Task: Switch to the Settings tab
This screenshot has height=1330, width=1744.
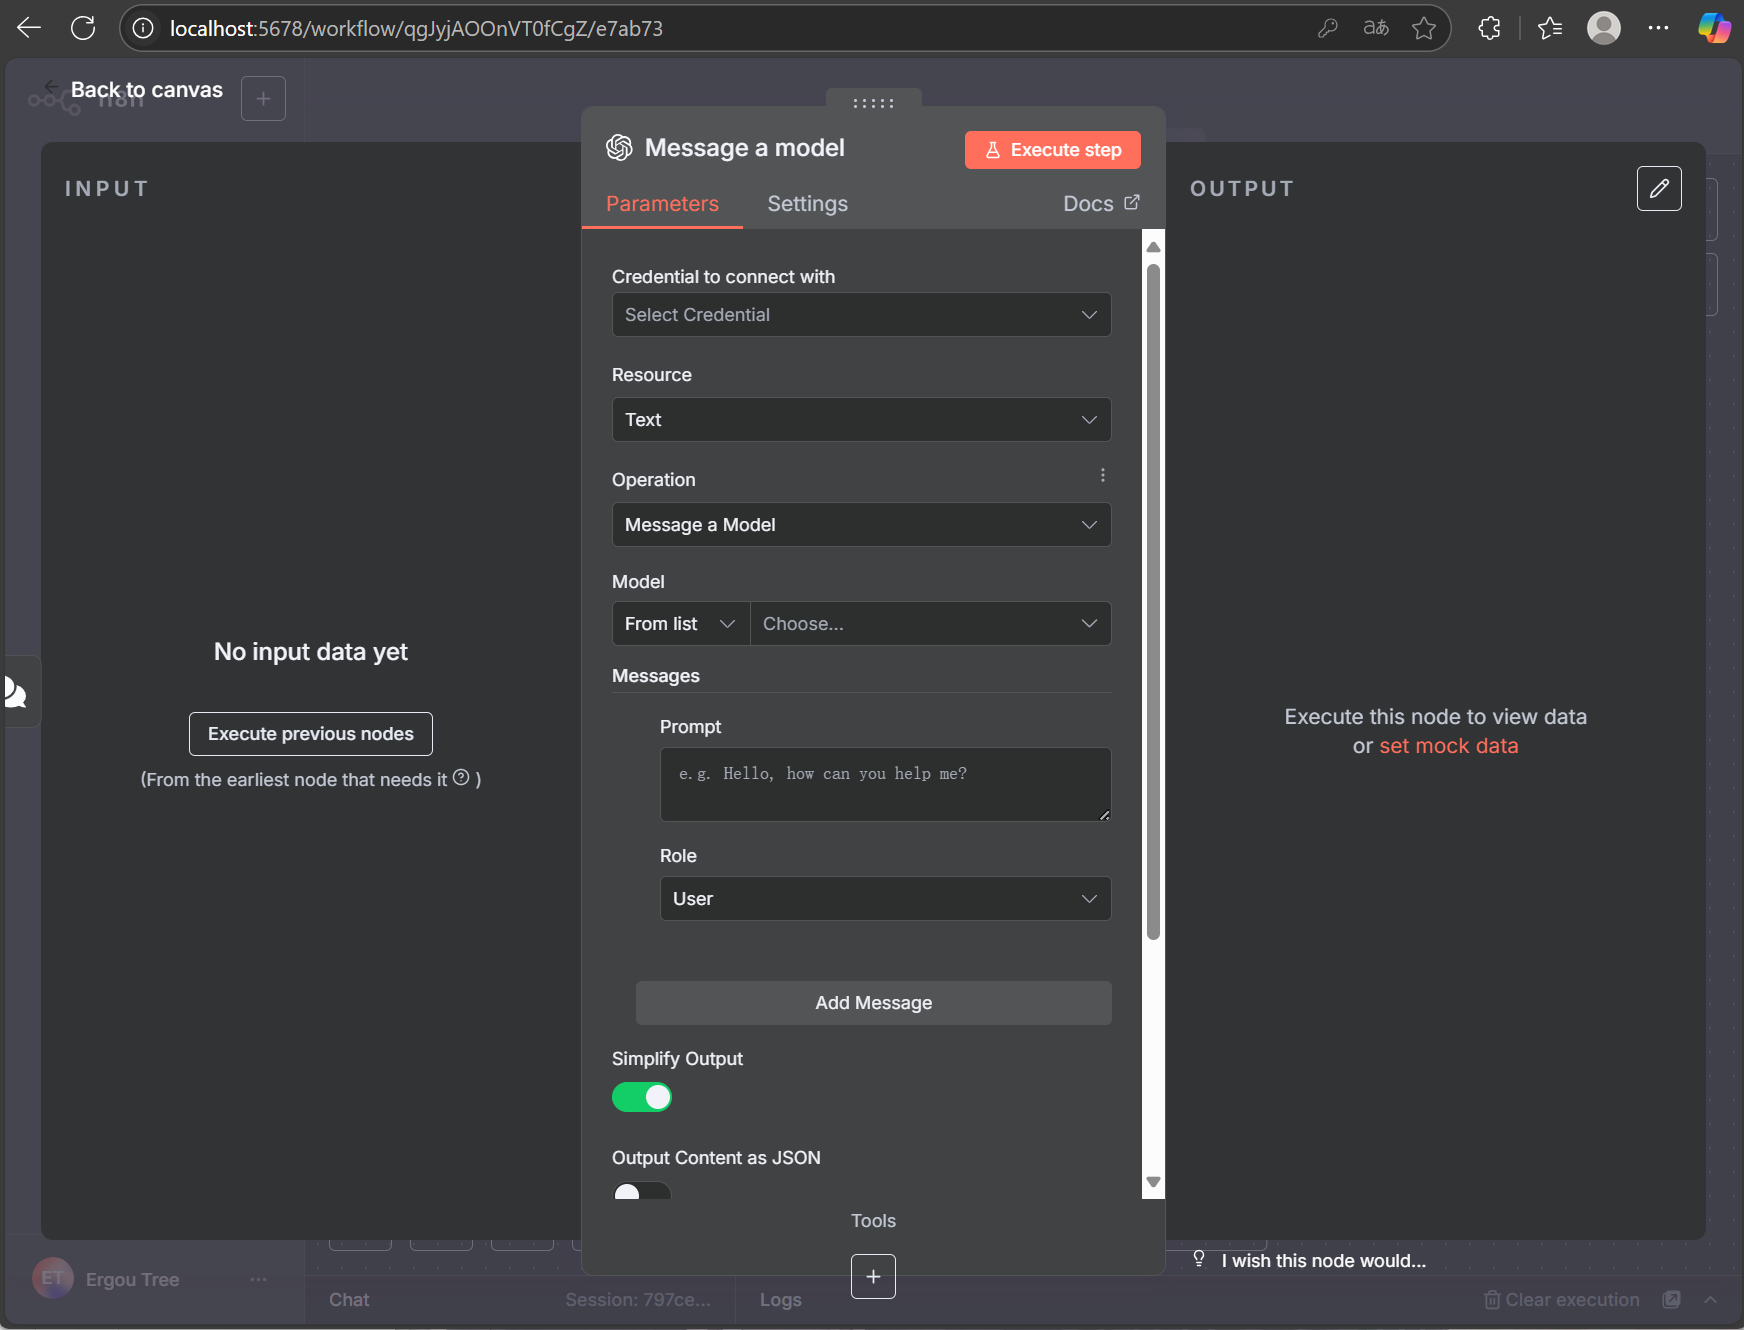Action: 807,204
